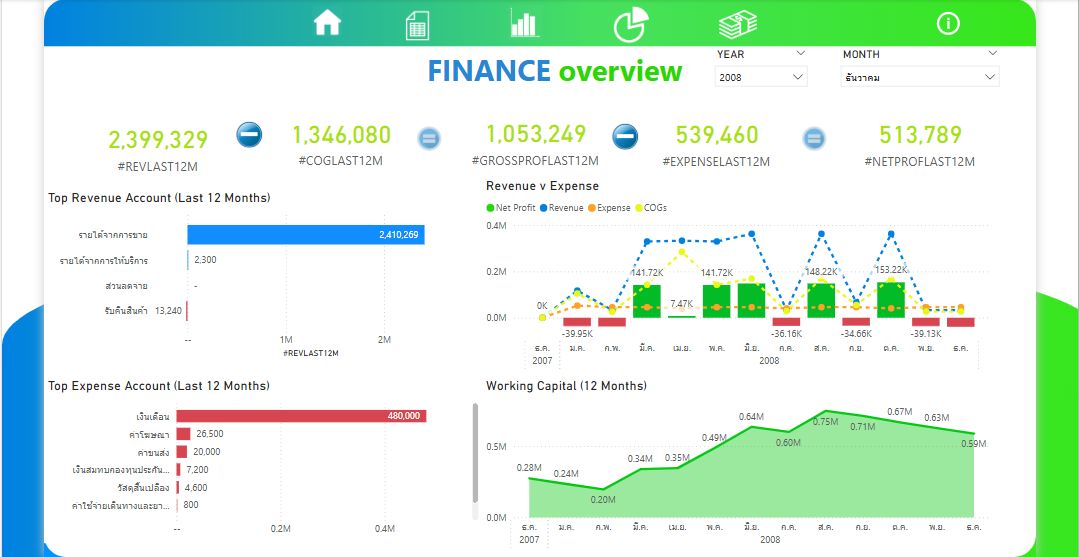Expand the YEAR slicer header chevron
Image resolution: width=1079 pixels, height=557 pixels.
800,54
